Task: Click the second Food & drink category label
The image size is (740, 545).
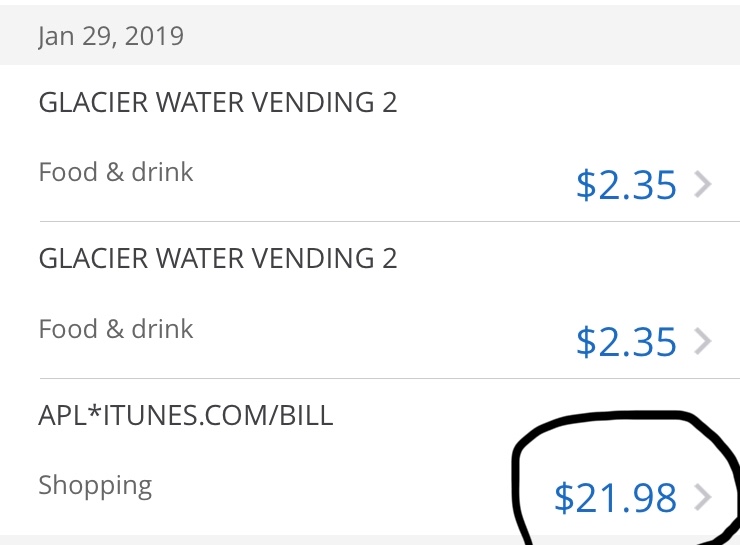Action: point(116,329)
